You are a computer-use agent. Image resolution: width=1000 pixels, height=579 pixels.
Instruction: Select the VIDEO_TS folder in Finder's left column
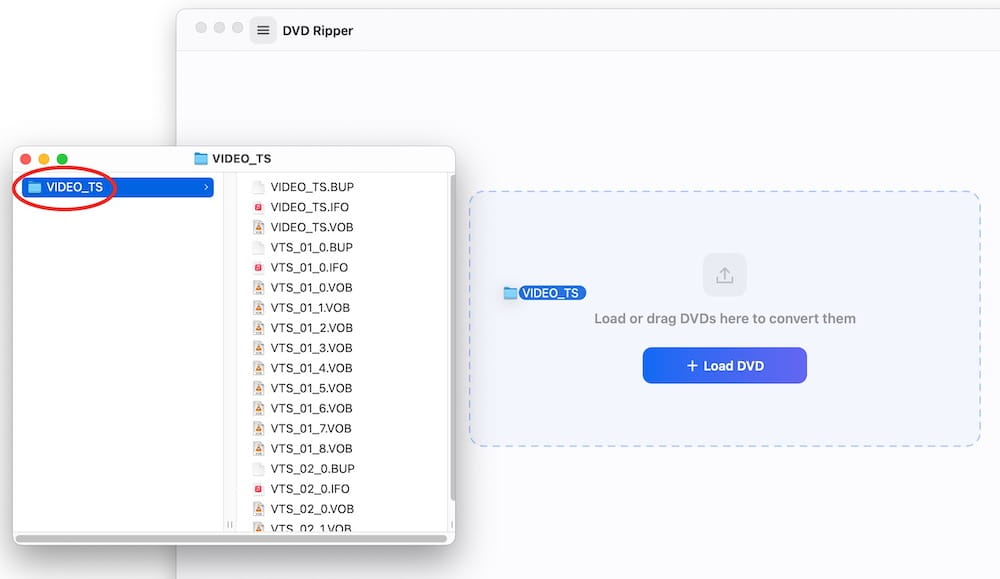point(117,187)
